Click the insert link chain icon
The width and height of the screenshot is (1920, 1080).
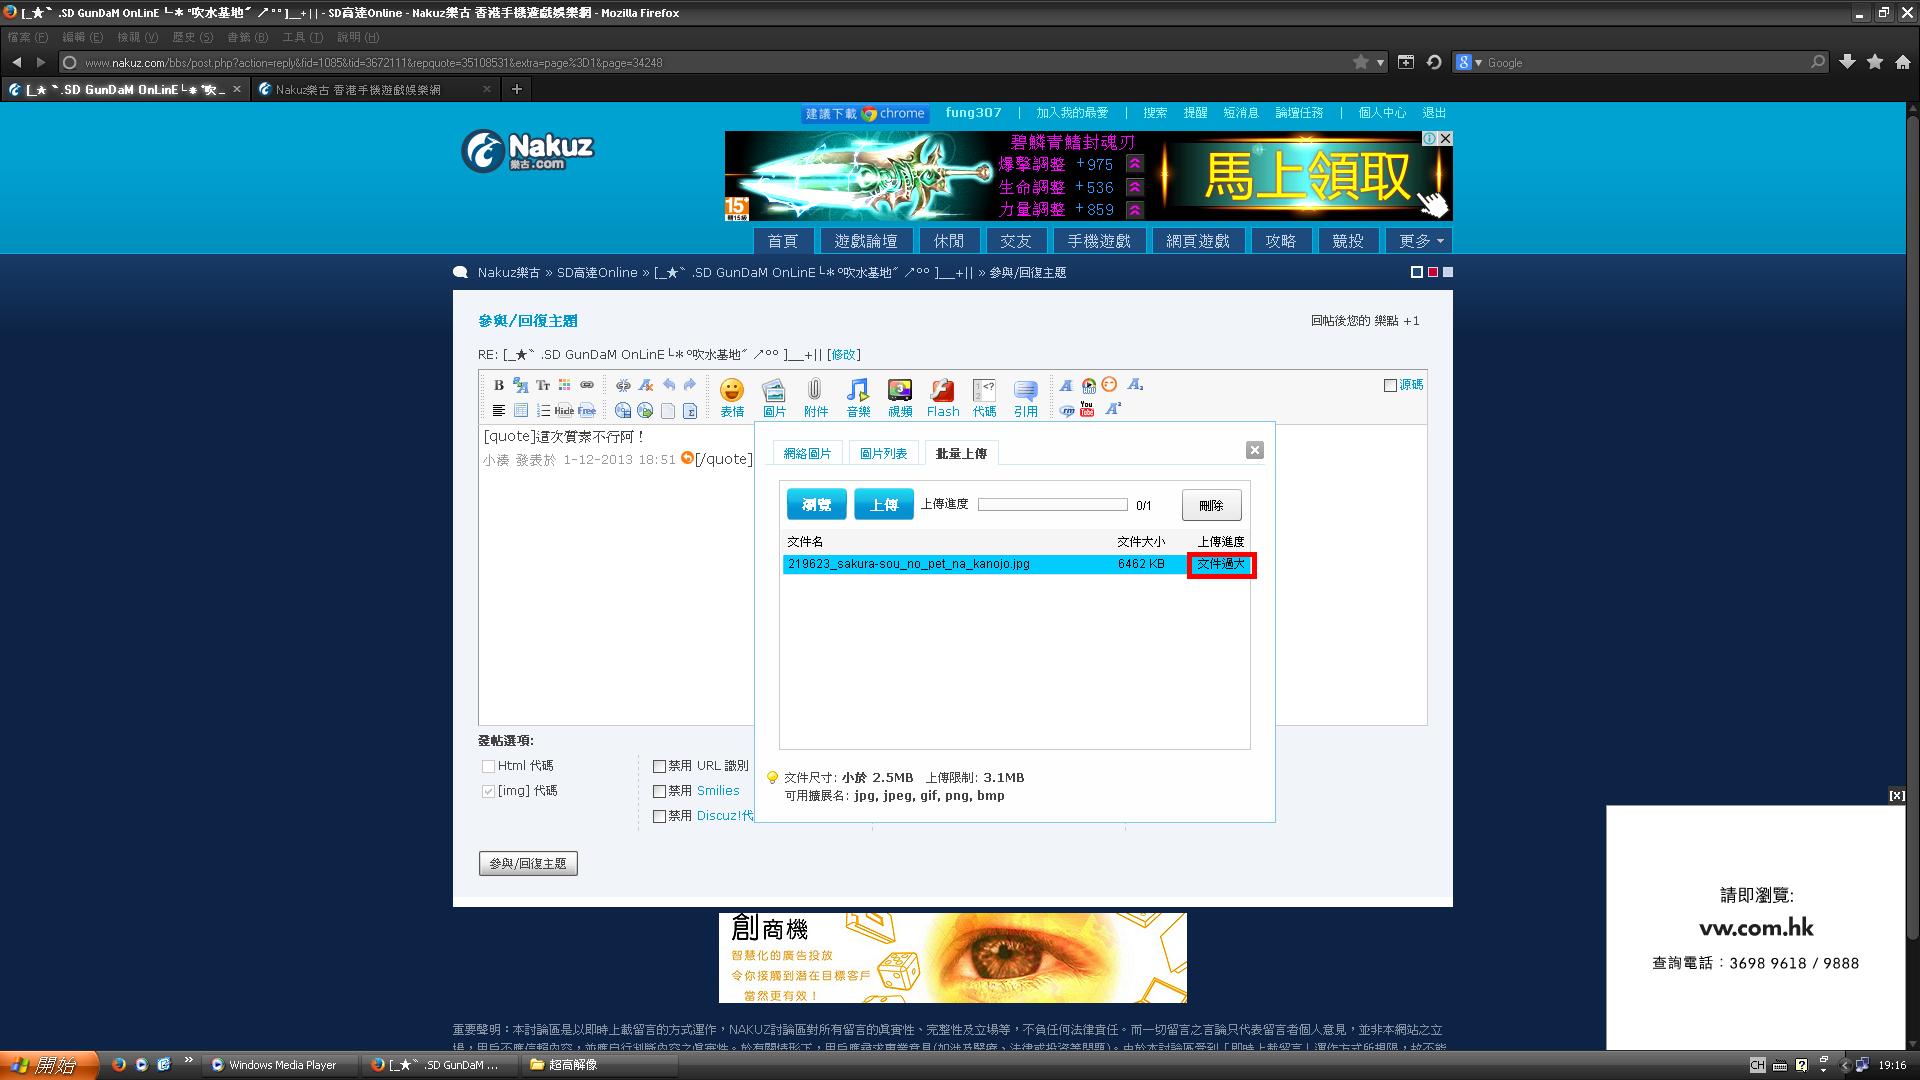pyautogui.click(x=587, y=385)
